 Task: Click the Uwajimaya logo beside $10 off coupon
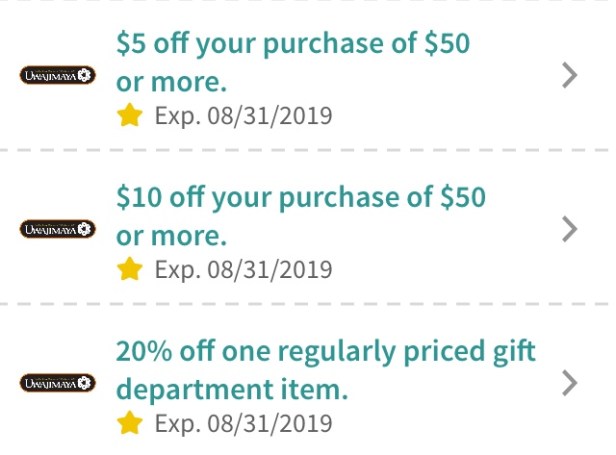point(57,230)
